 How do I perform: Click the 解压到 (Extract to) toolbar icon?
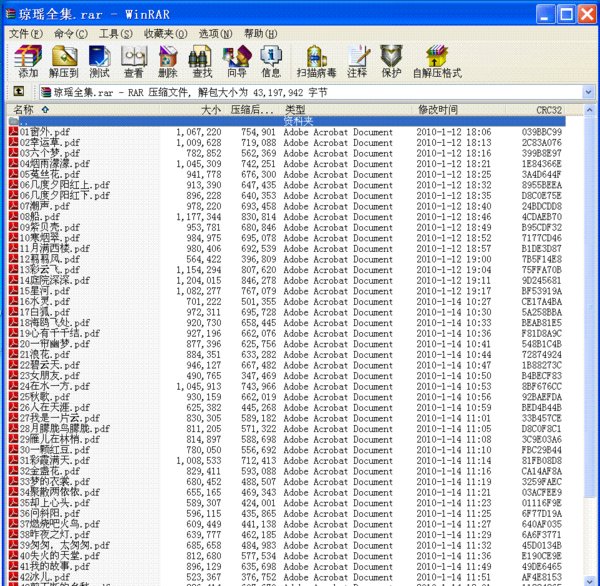coord(64,61)
